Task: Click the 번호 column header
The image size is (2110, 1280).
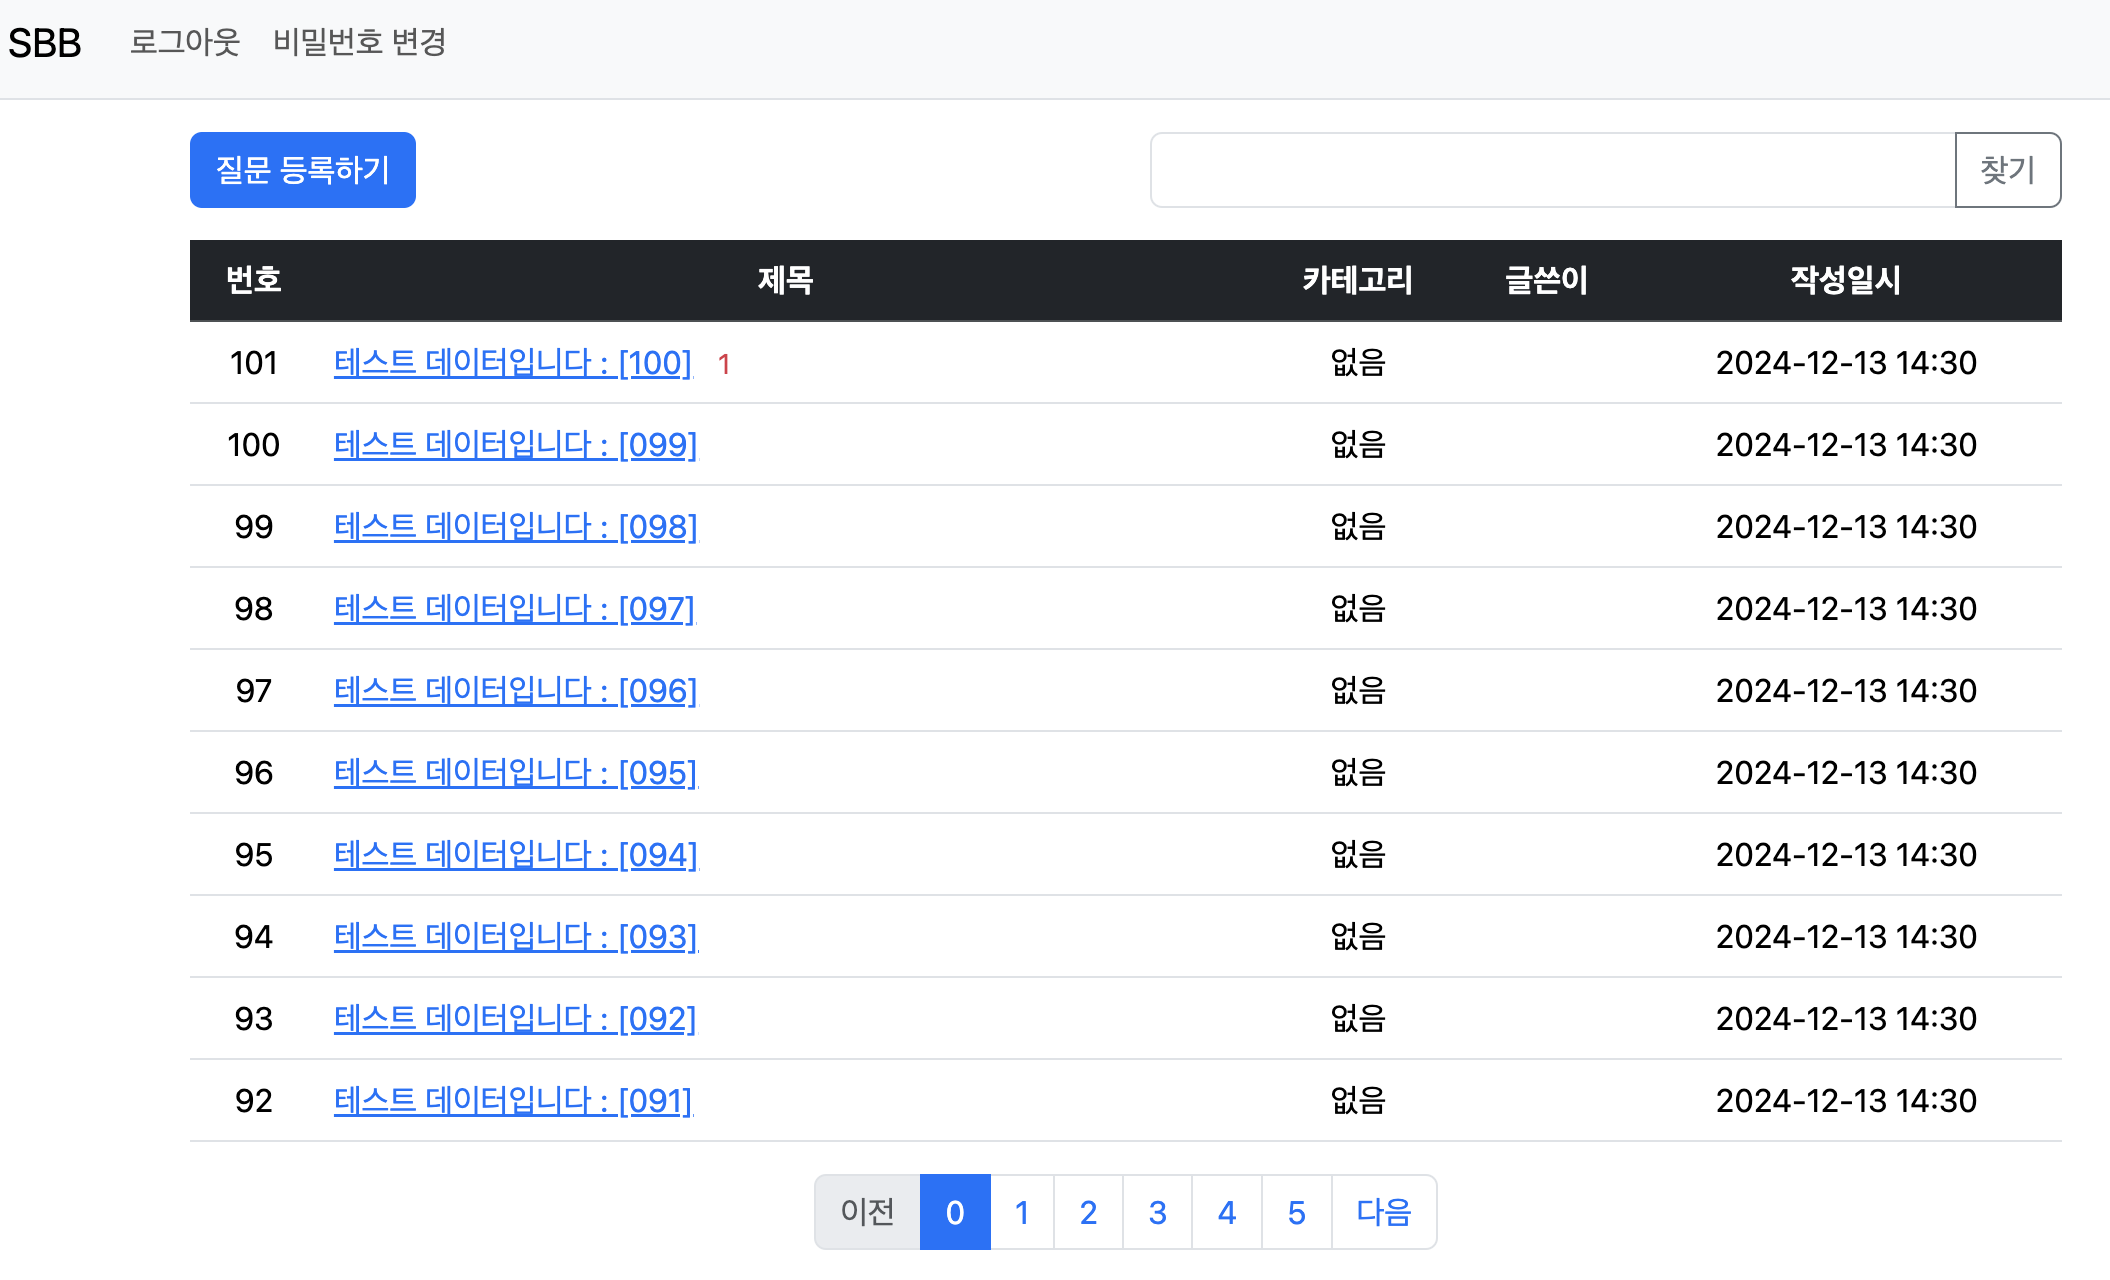Action: coord(254,280)
